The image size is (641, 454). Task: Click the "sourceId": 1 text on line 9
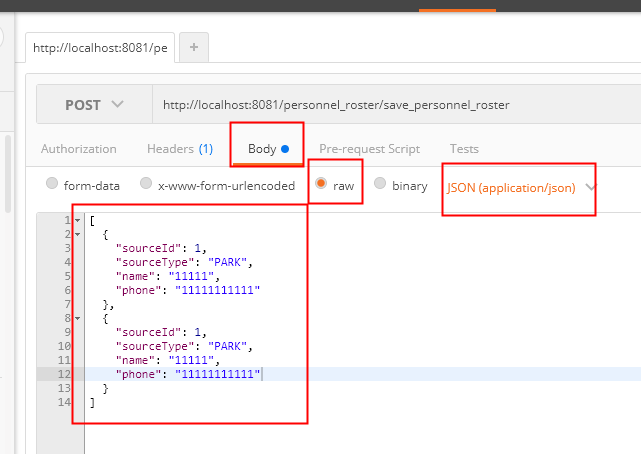[161, 332]
